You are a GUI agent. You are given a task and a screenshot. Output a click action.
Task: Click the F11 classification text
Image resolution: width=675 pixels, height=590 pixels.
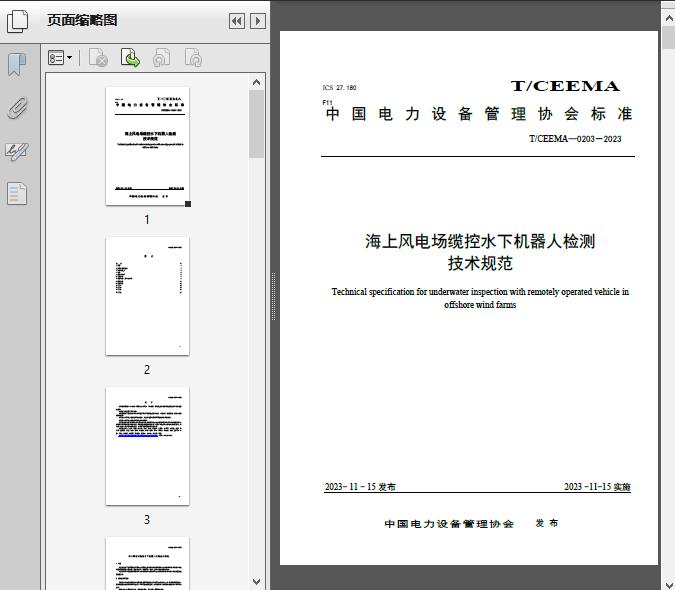[327, 102]
